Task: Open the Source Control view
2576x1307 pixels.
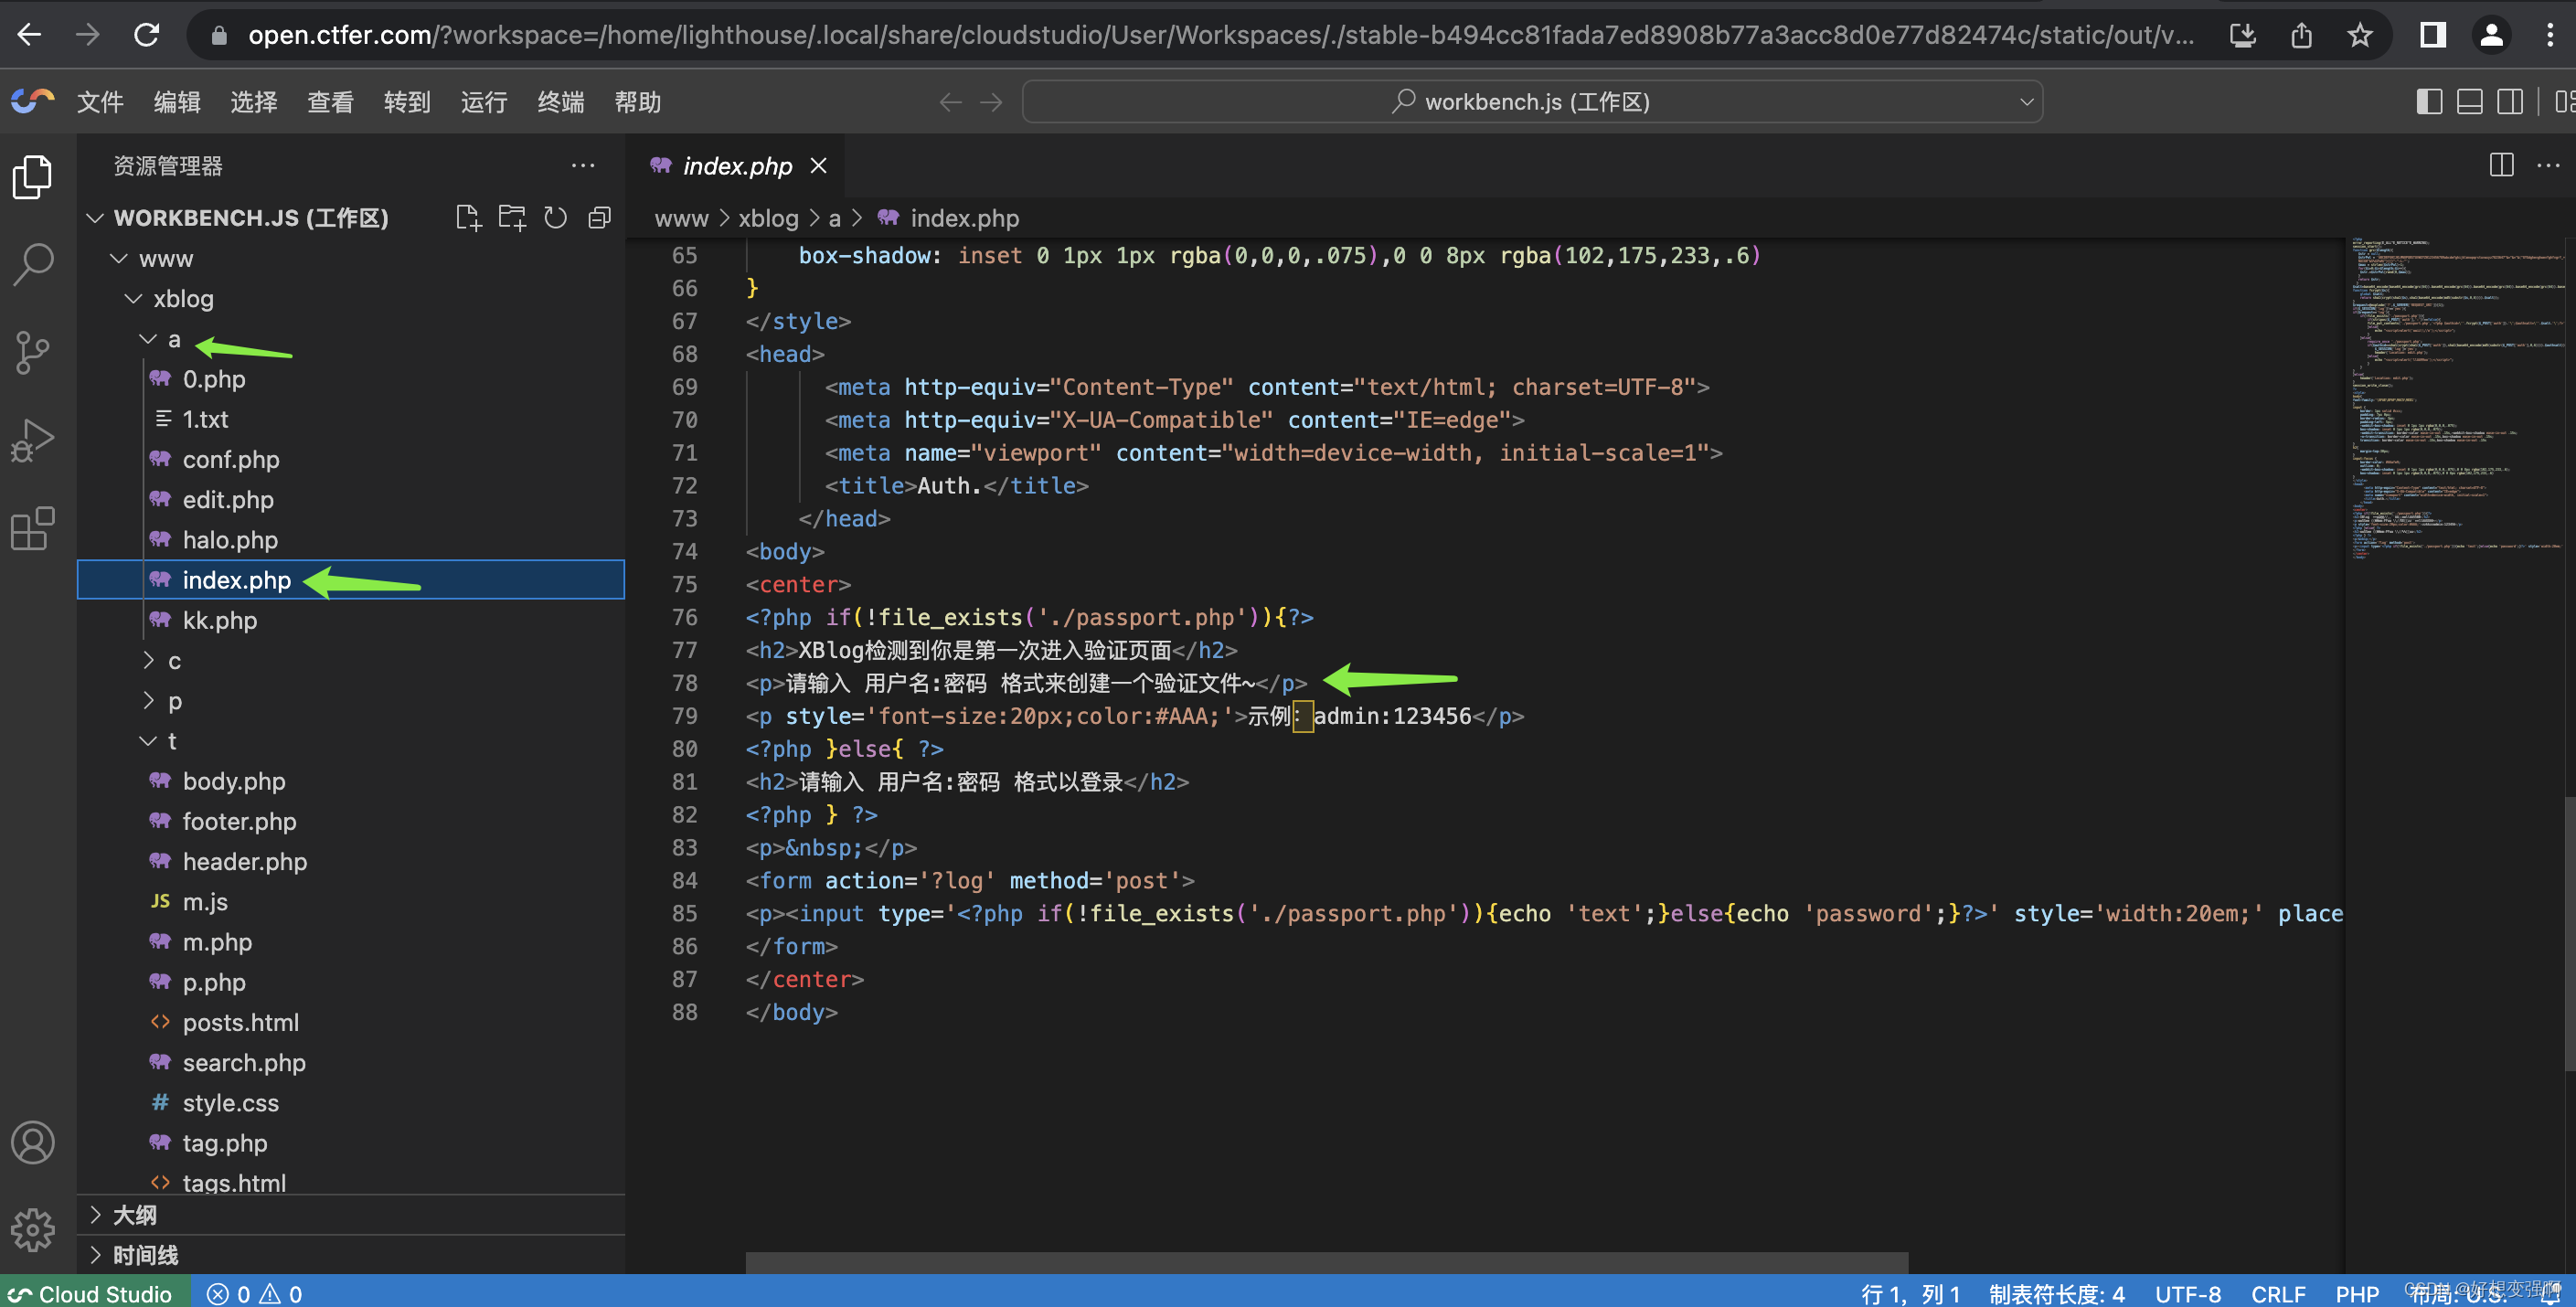Action: (33, 352)
